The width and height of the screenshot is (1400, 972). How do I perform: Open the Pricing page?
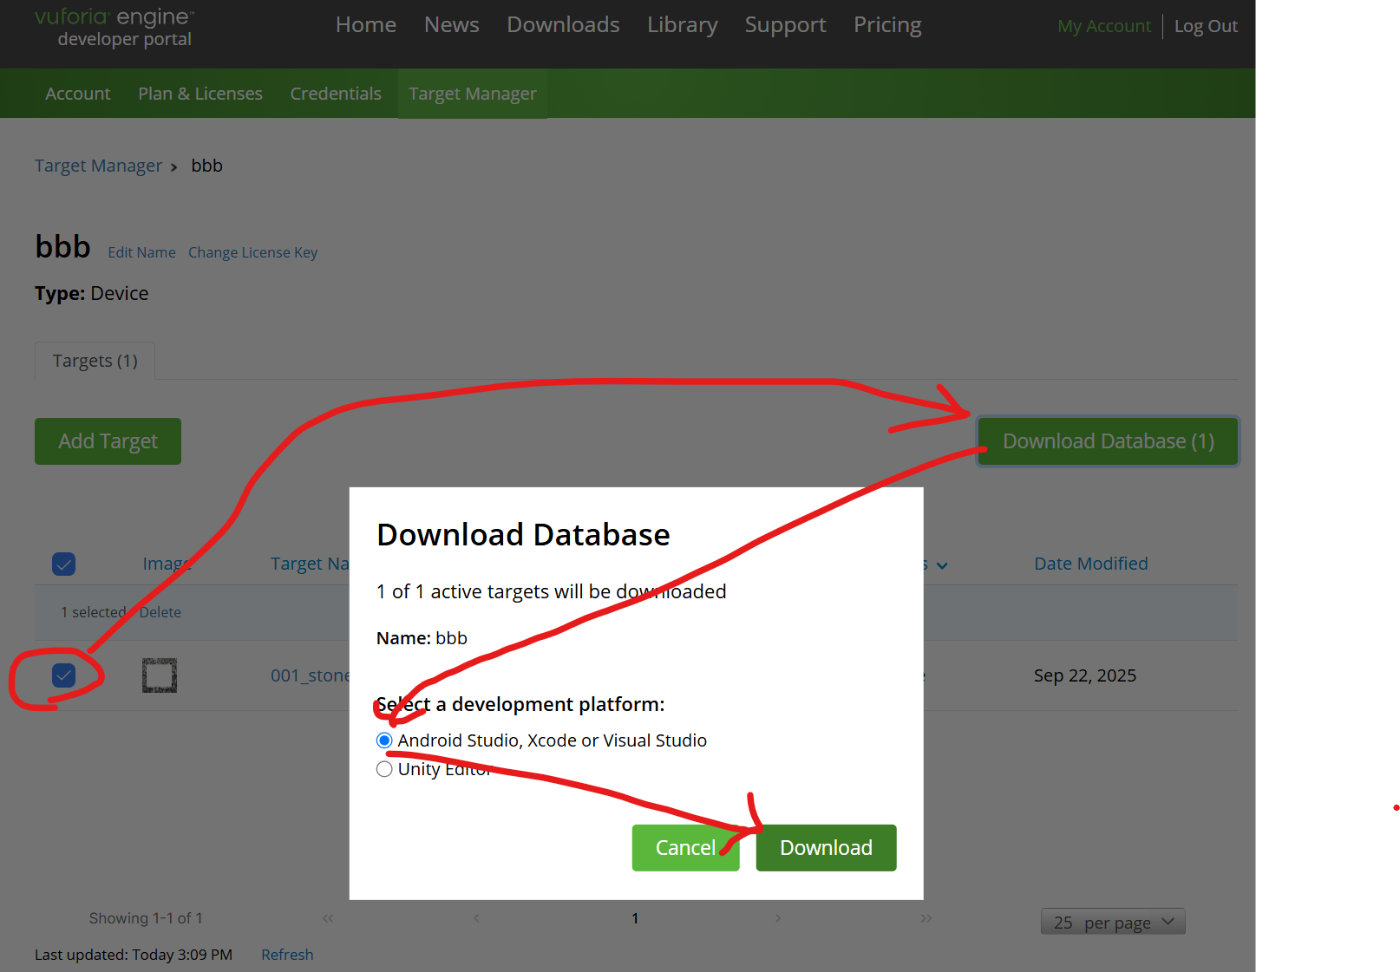[887, 25]
